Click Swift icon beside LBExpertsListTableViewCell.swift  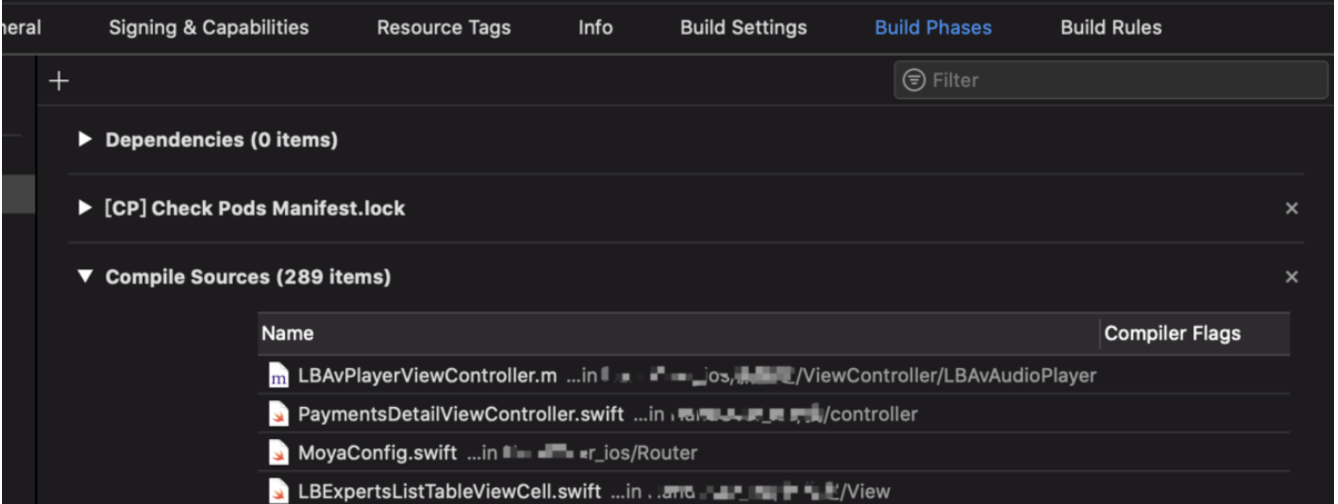(279, 491)
